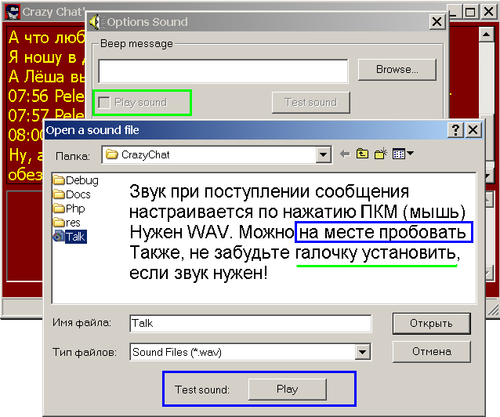500x417 pixels.
Task: Expand the CrazyChat folder dropdown
Action: point(323,155)
